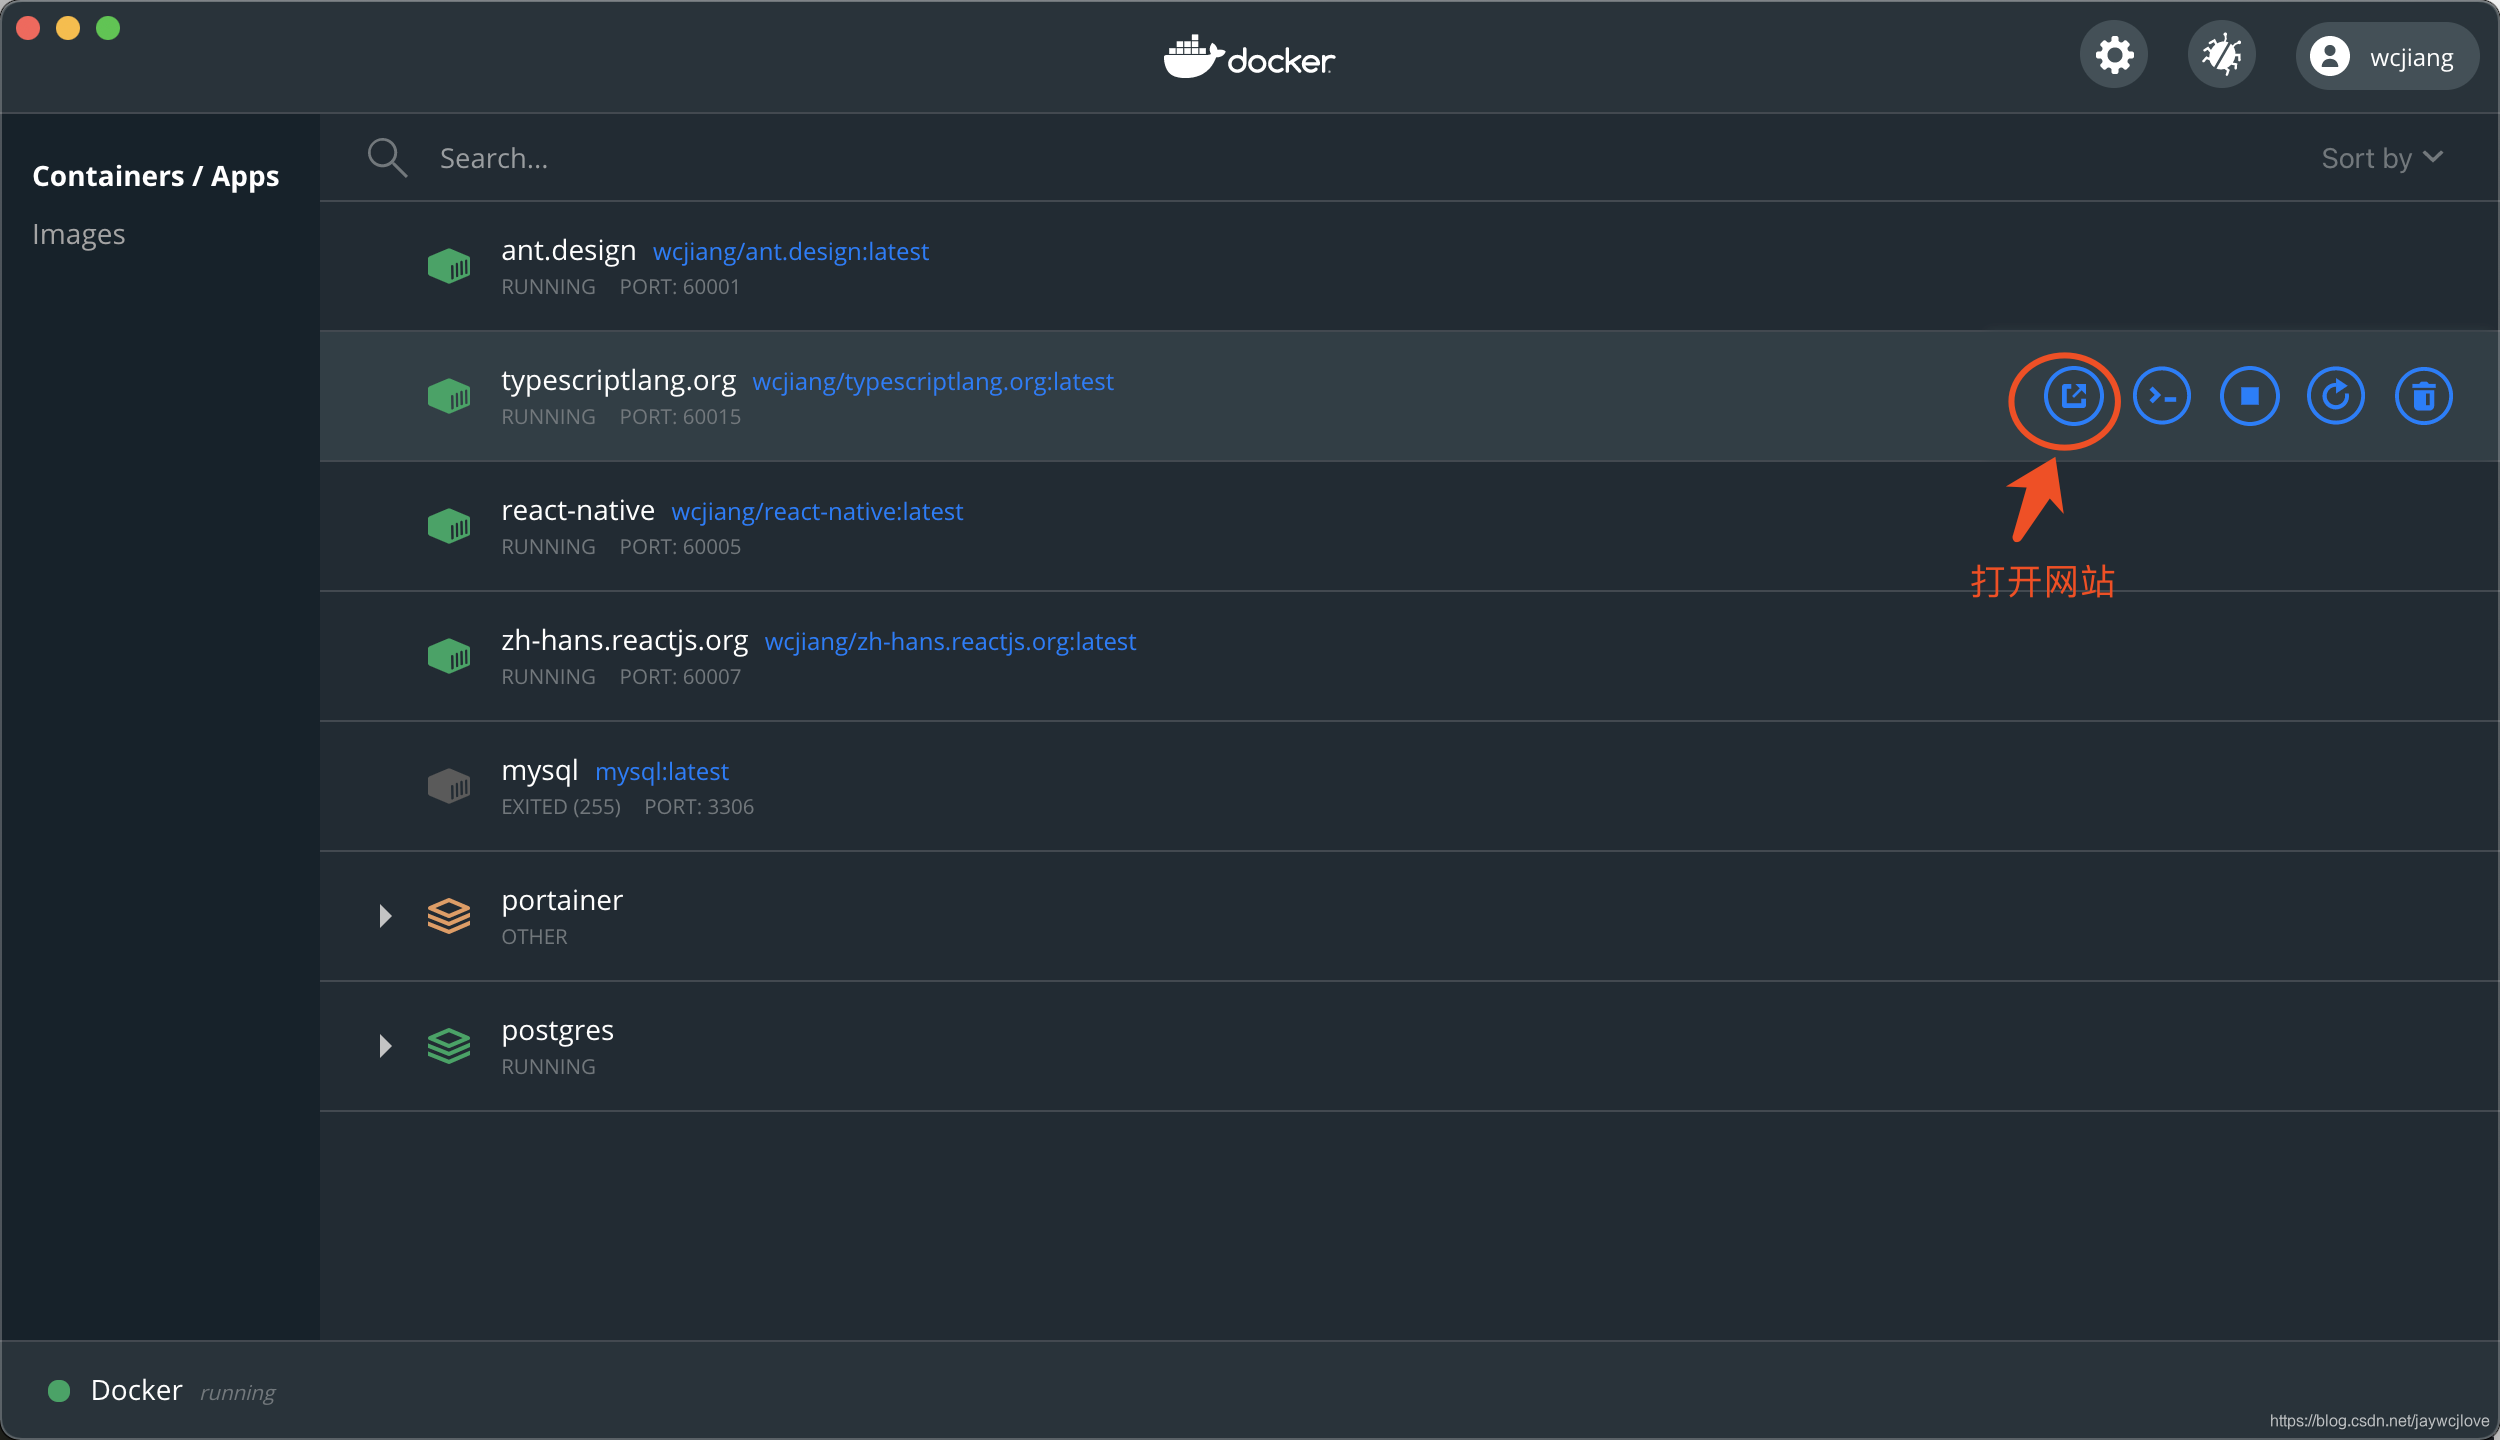Viewport: 2500px width, 1440px height.
Task: Open Docker settings gear
Action: coord(2114,55)
